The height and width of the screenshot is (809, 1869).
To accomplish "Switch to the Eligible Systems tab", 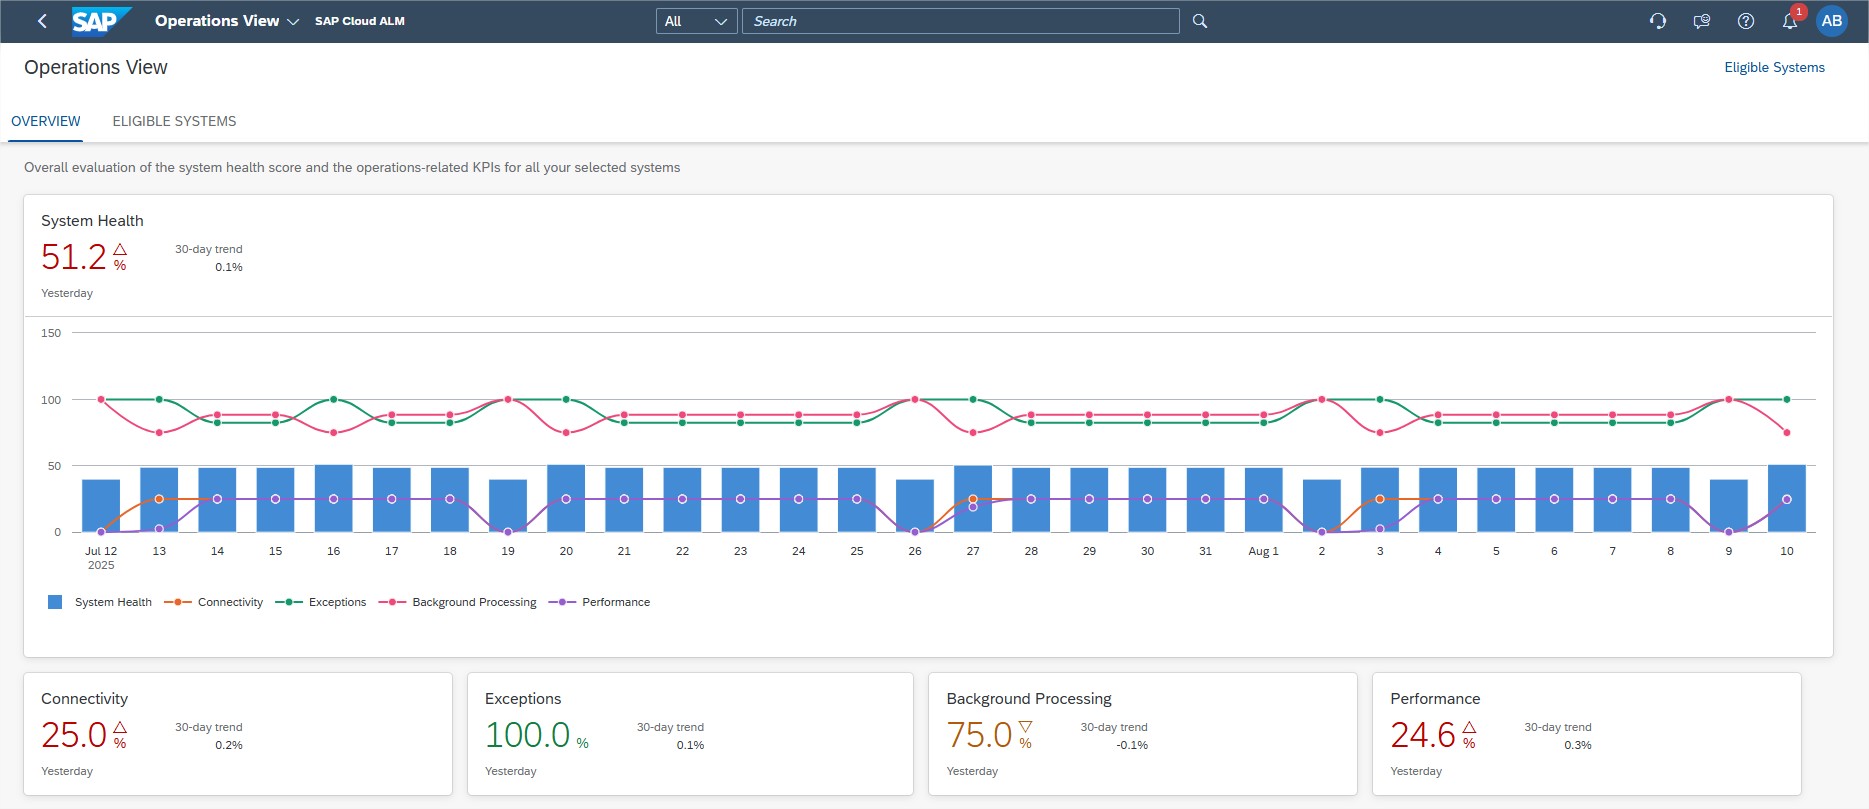I will click(x=174, y=121).
